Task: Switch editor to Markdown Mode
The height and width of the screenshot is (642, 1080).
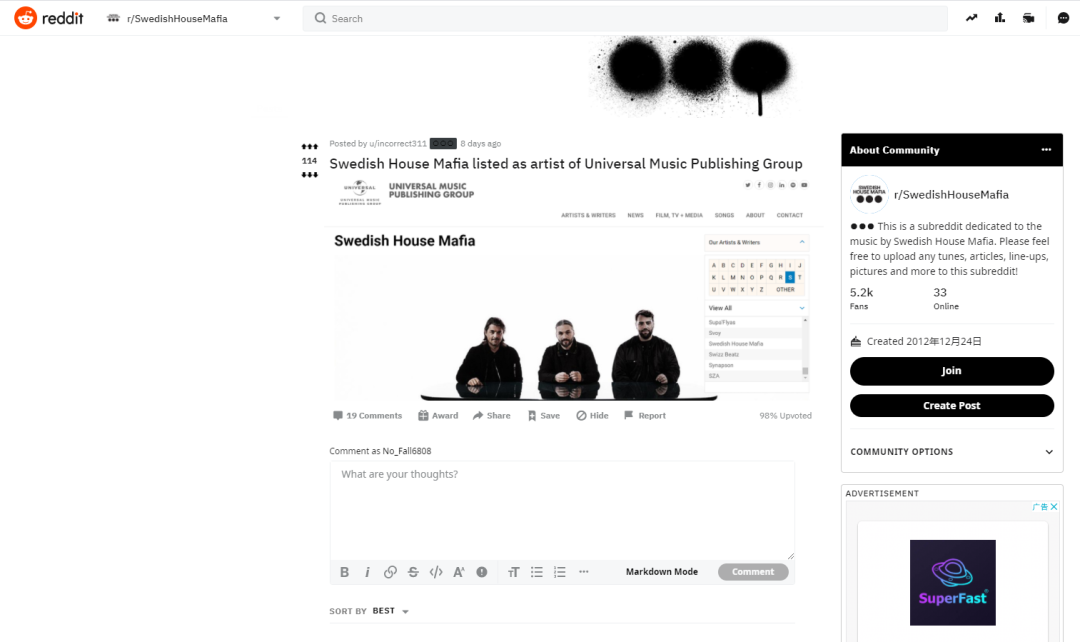Action: (661, 572)
